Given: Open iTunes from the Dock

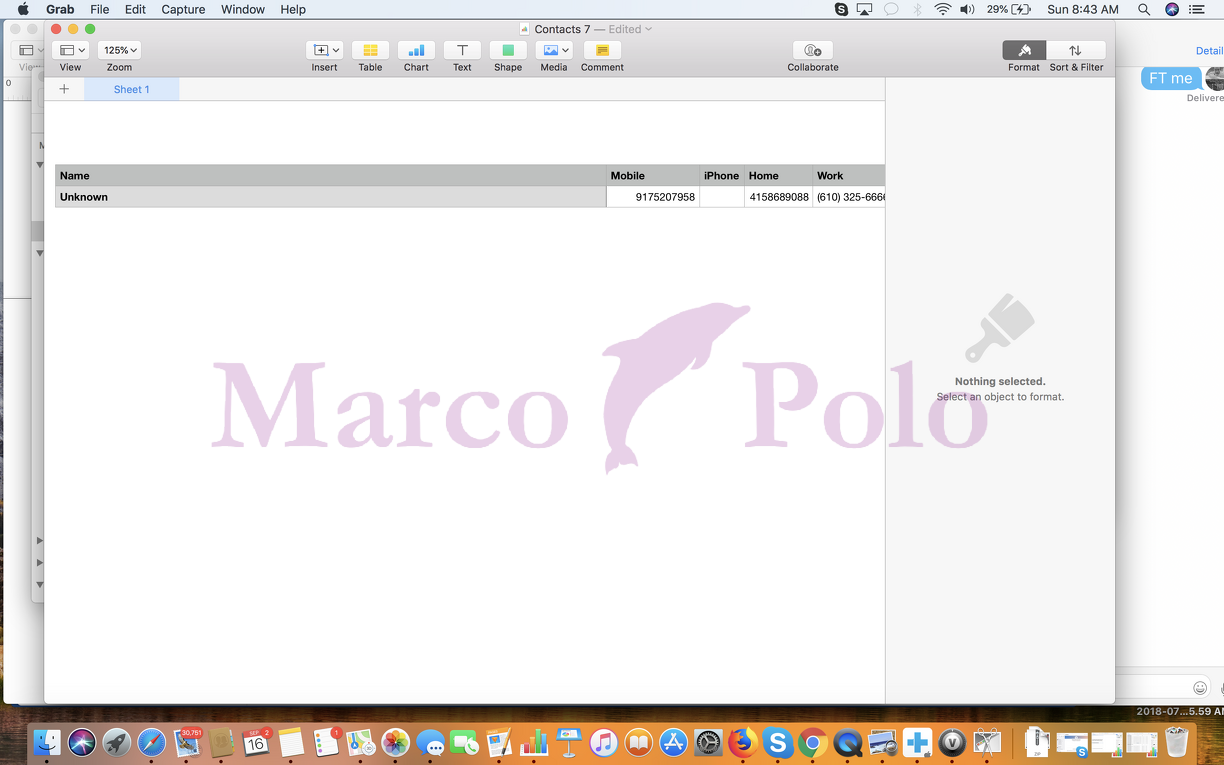Looking at the screenshot, I should coord(603,742).
